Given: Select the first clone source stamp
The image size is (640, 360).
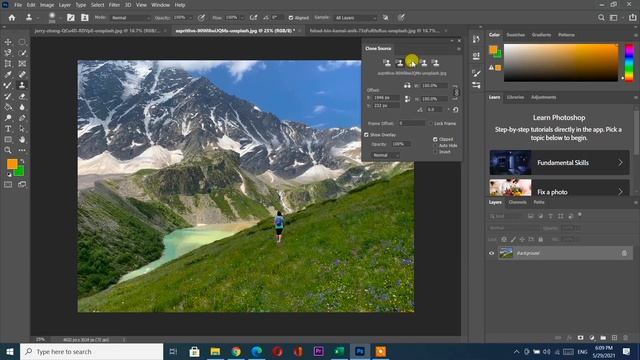Looking at the screenshot, I should (x=387, y=63).
